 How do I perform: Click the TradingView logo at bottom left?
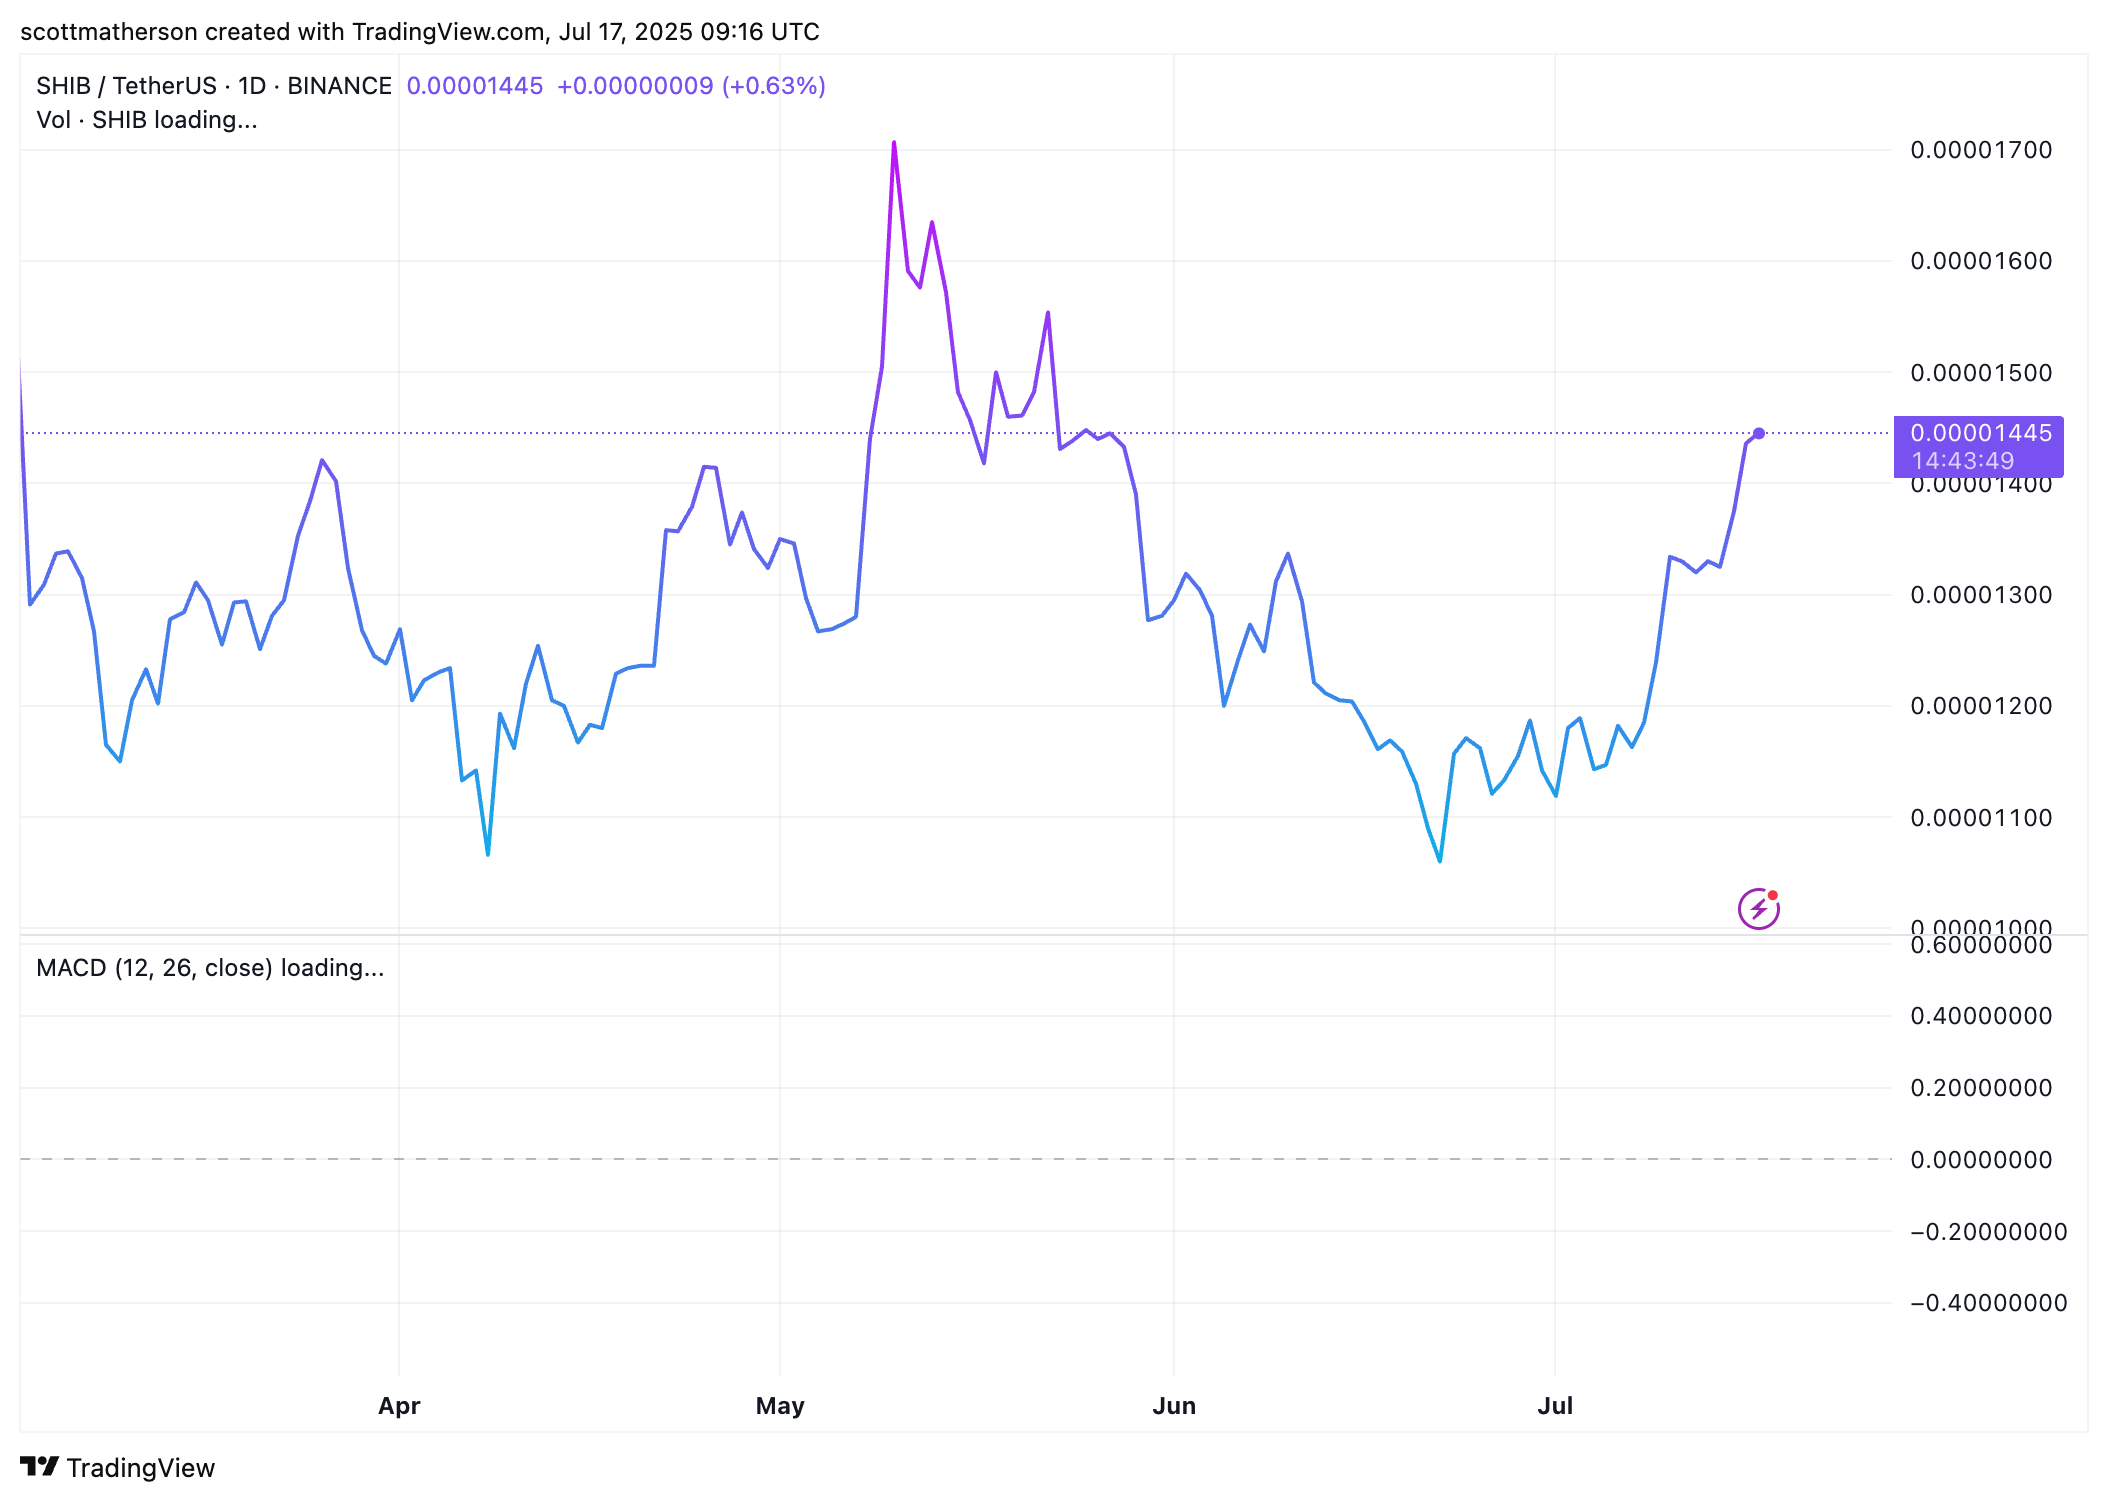tap(117, 1467)
